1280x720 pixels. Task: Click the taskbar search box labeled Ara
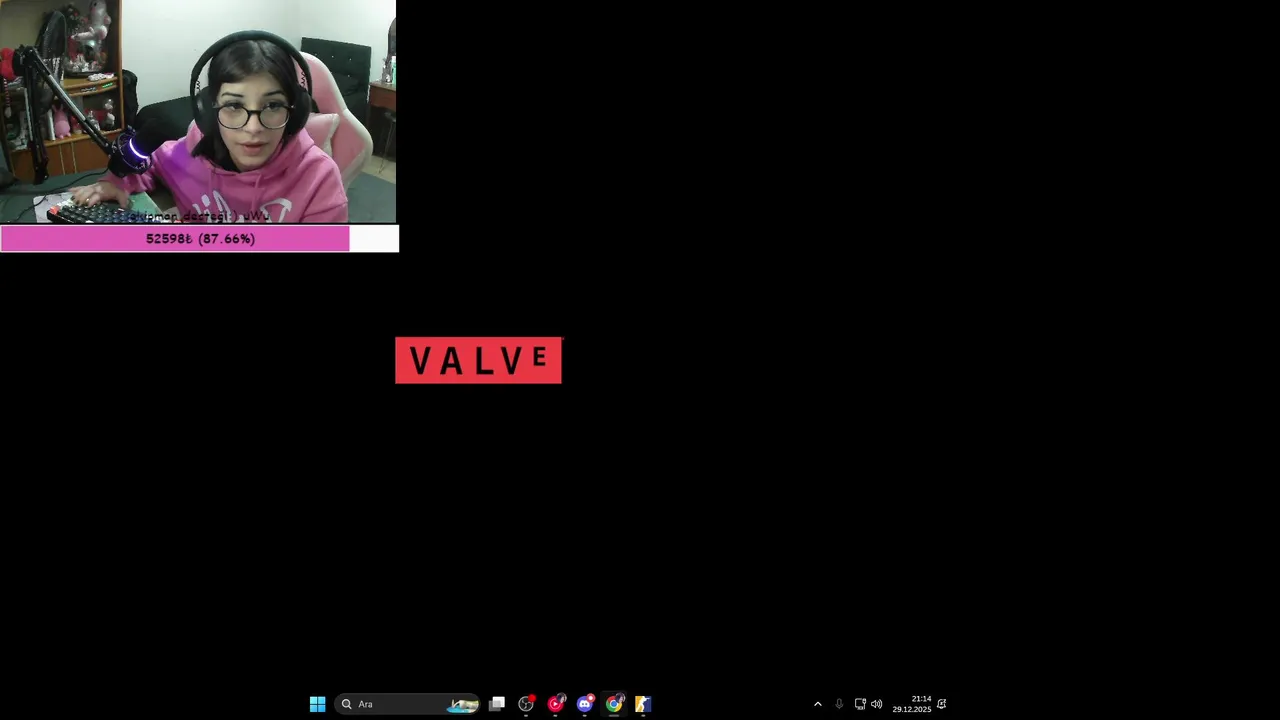(x=408, y=704)
